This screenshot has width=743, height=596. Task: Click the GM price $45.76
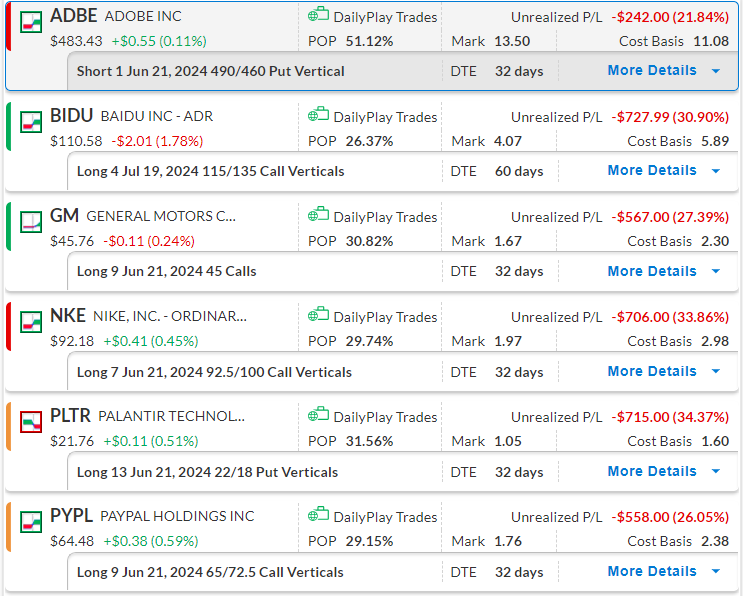pos(72,241)
